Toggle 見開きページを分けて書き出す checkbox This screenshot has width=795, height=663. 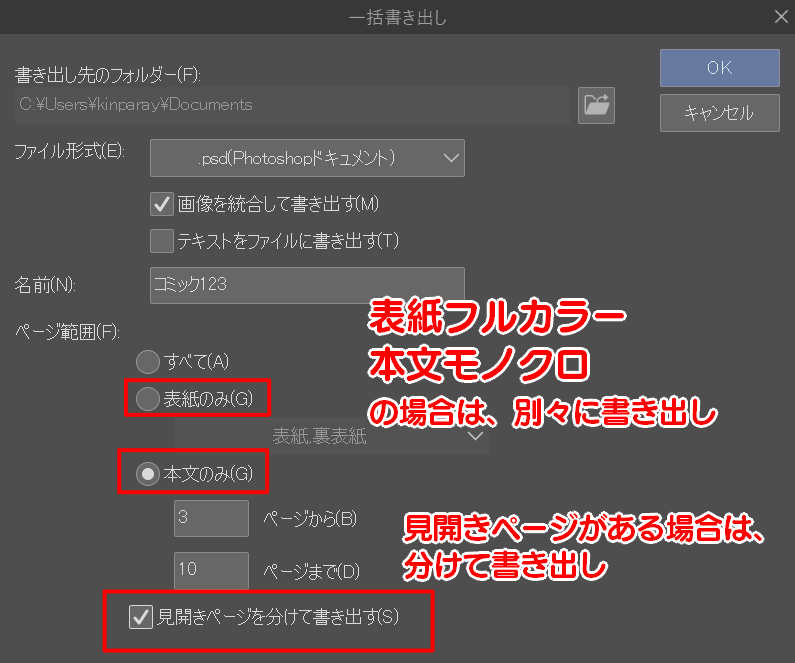point(140,617)
